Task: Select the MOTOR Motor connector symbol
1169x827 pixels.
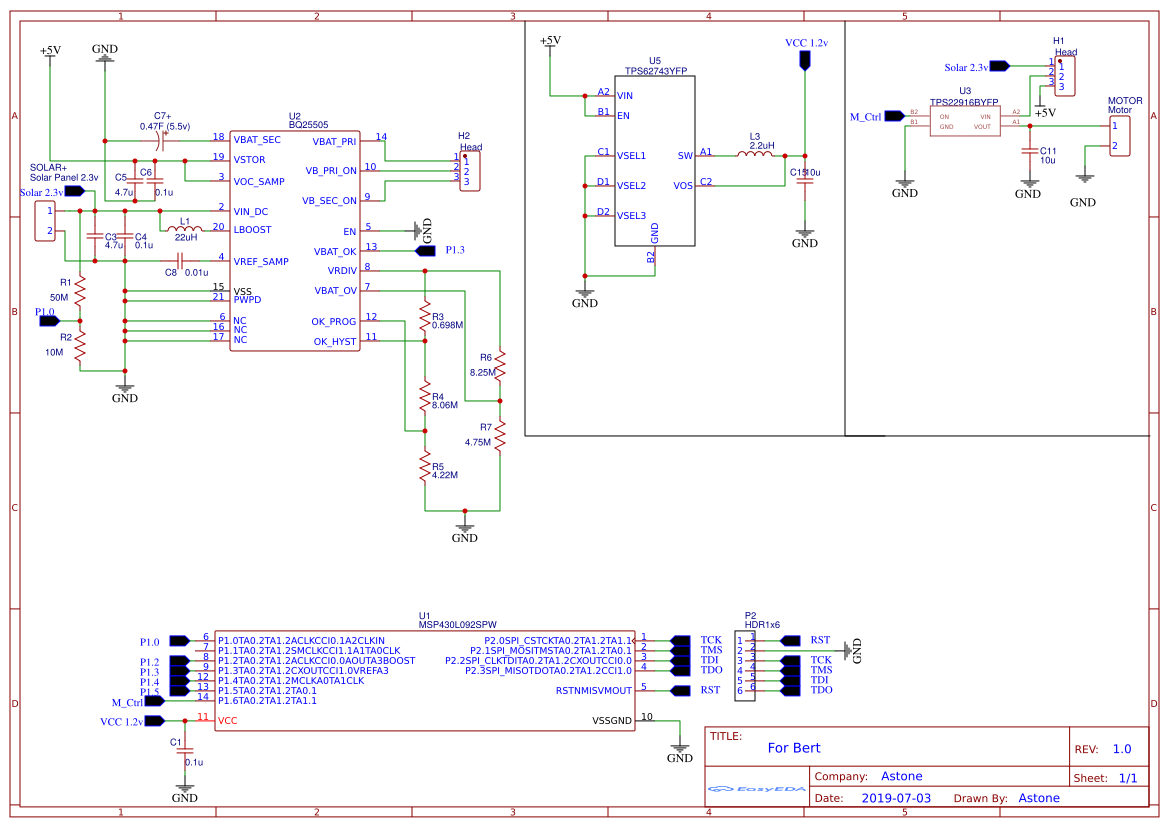Action: [x=1118, y=134]
